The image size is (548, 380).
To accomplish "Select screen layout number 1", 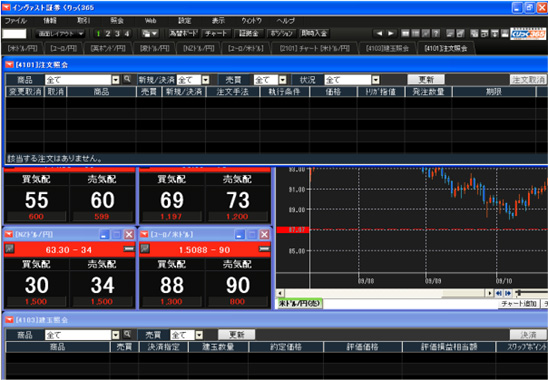I will point(98,34).
